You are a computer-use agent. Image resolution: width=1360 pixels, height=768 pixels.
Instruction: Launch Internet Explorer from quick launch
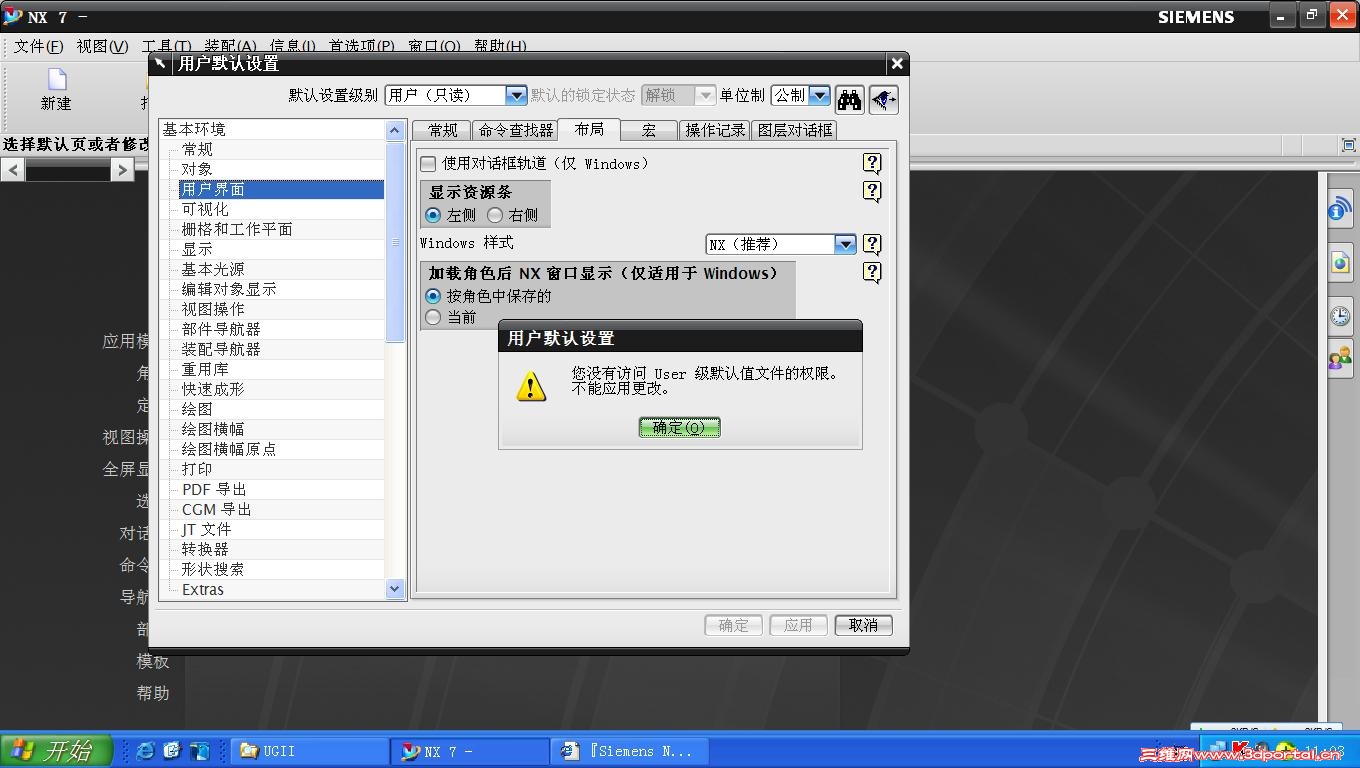click(146, 750)
